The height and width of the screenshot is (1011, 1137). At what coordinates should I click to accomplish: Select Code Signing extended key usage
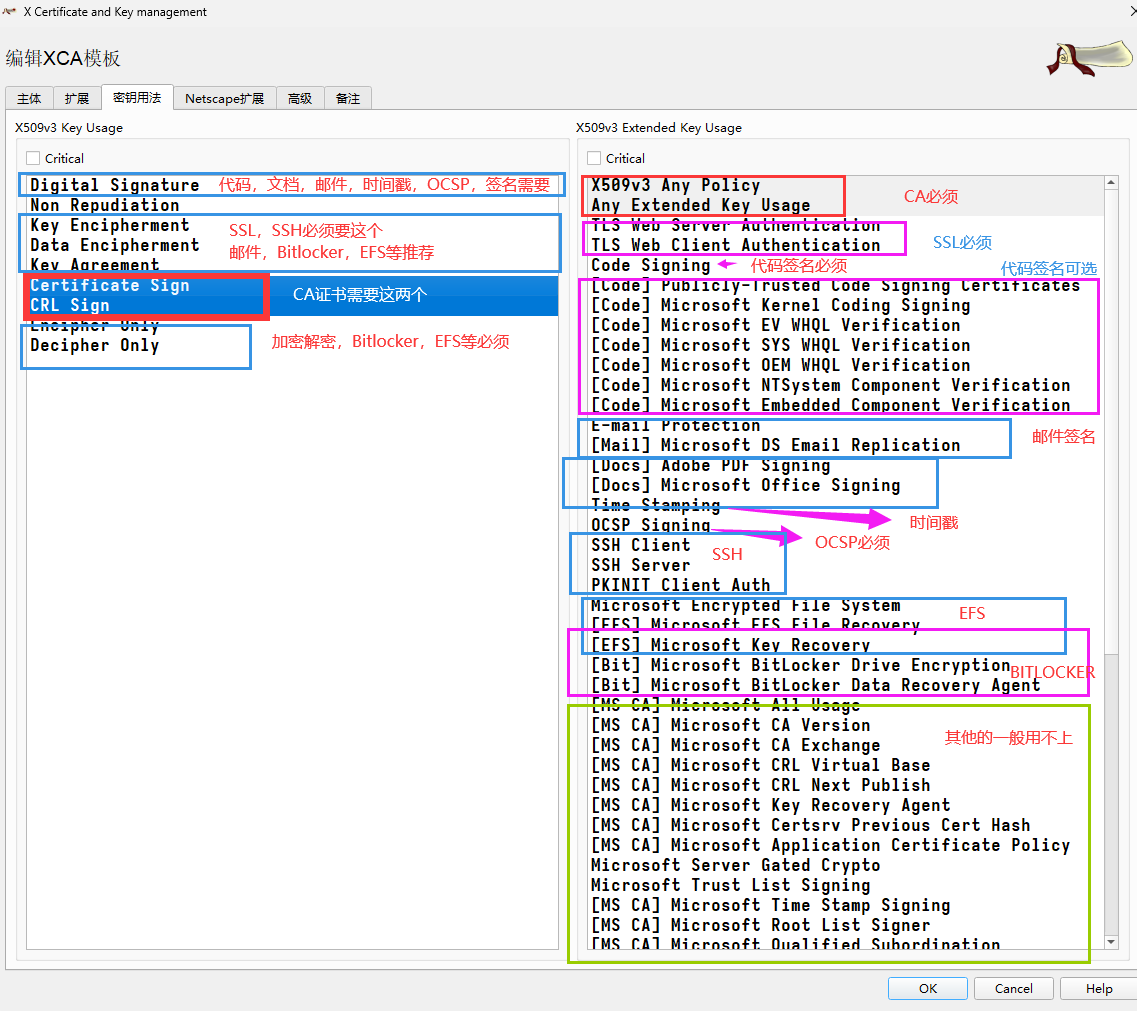point(650,265)
